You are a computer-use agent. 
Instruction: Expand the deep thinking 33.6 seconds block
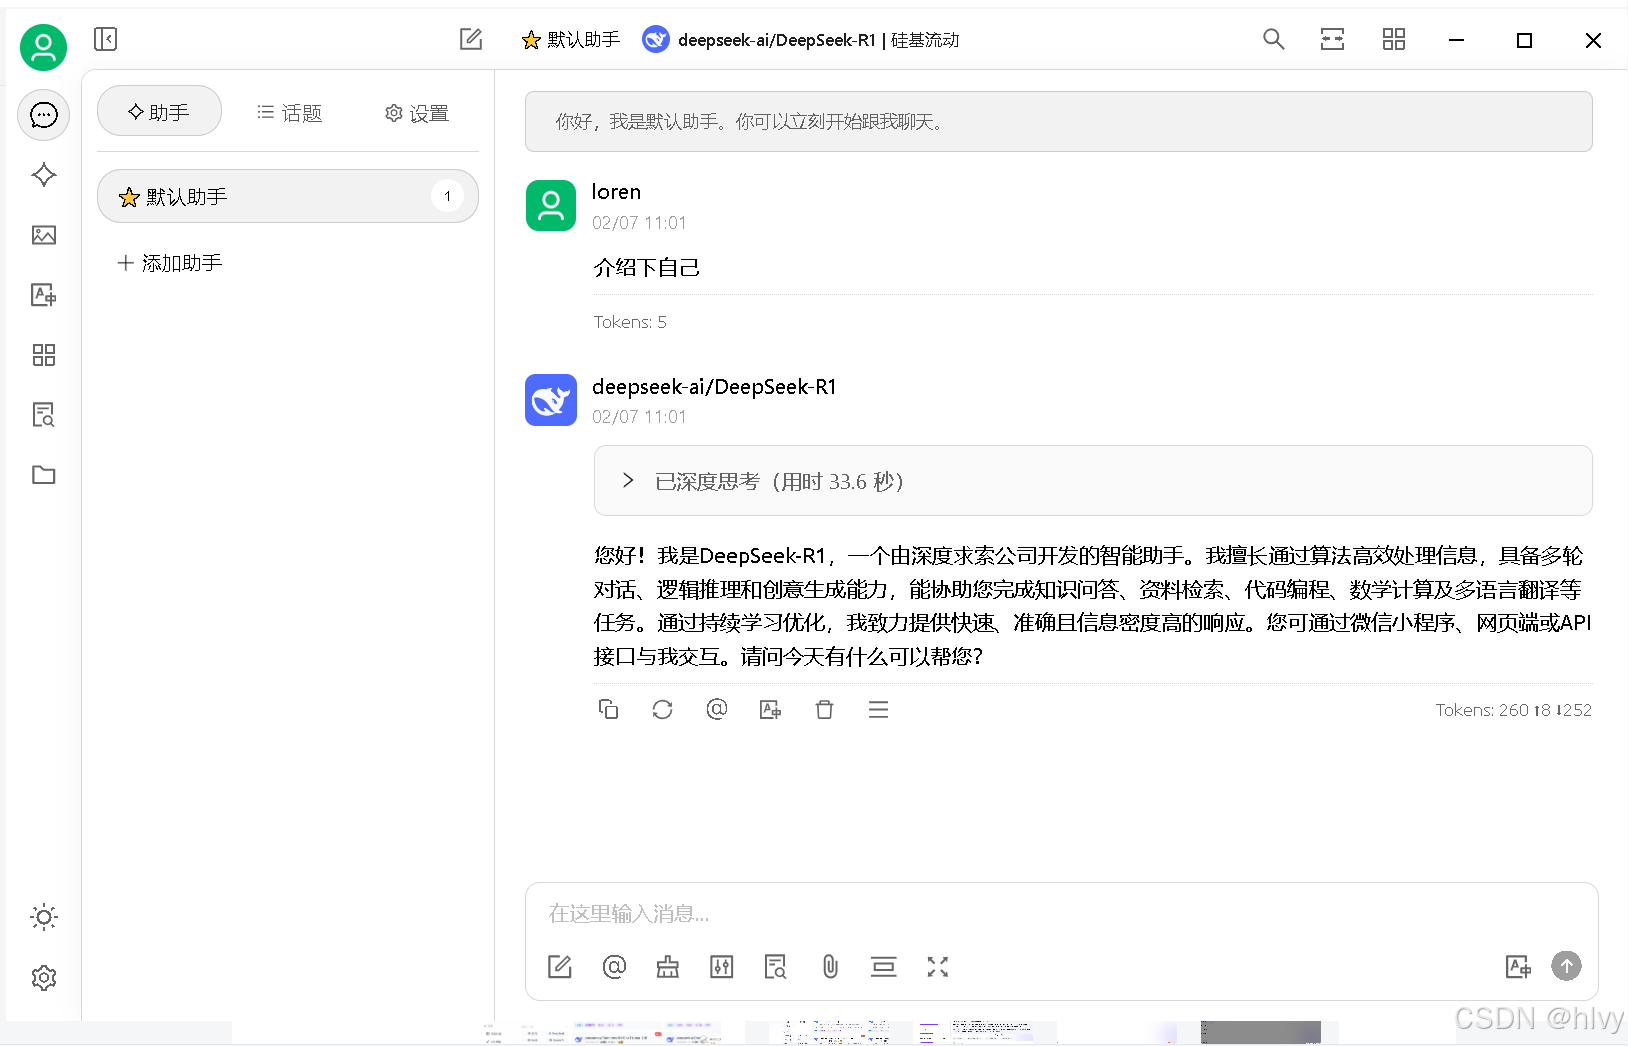[1092, 481]
